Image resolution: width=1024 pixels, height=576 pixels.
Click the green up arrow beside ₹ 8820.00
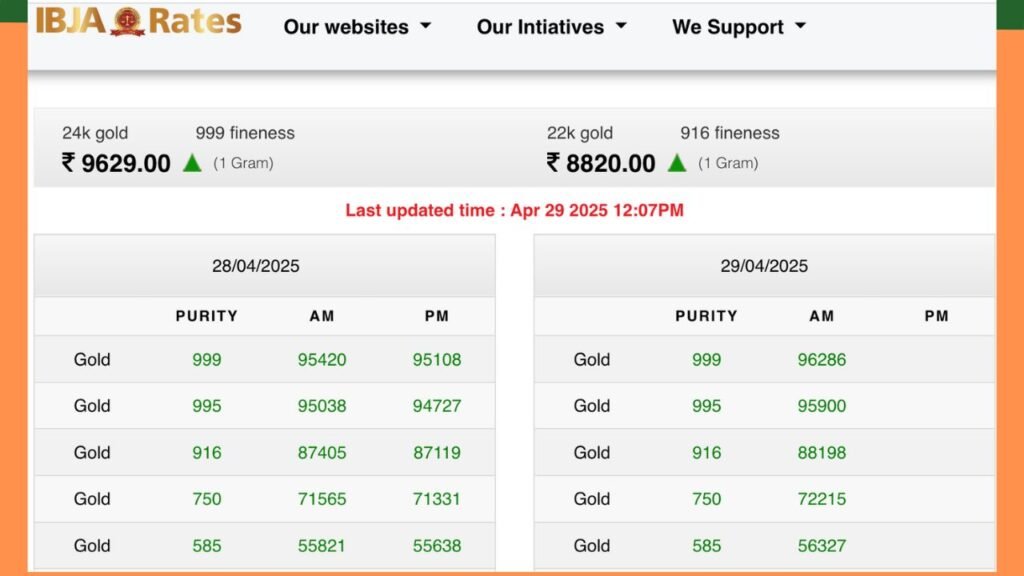[677, 163]
